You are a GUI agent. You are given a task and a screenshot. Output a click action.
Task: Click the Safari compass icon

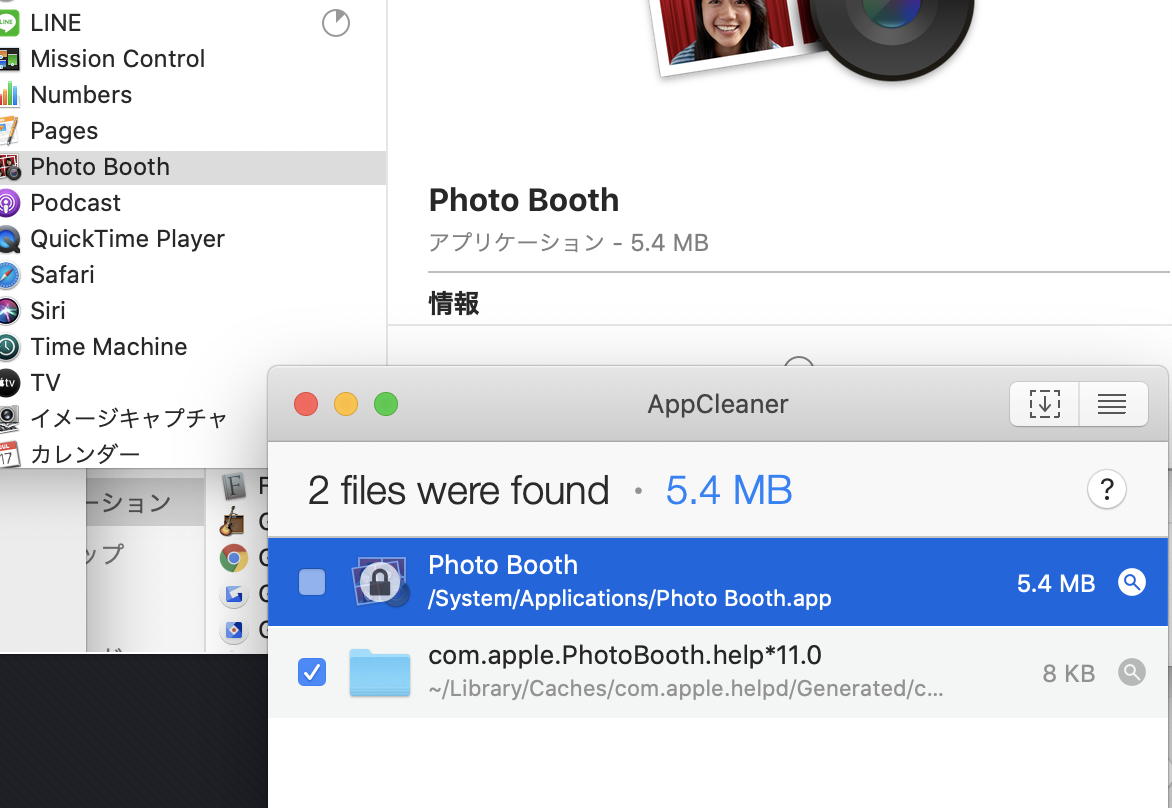(x=8, y=275)
